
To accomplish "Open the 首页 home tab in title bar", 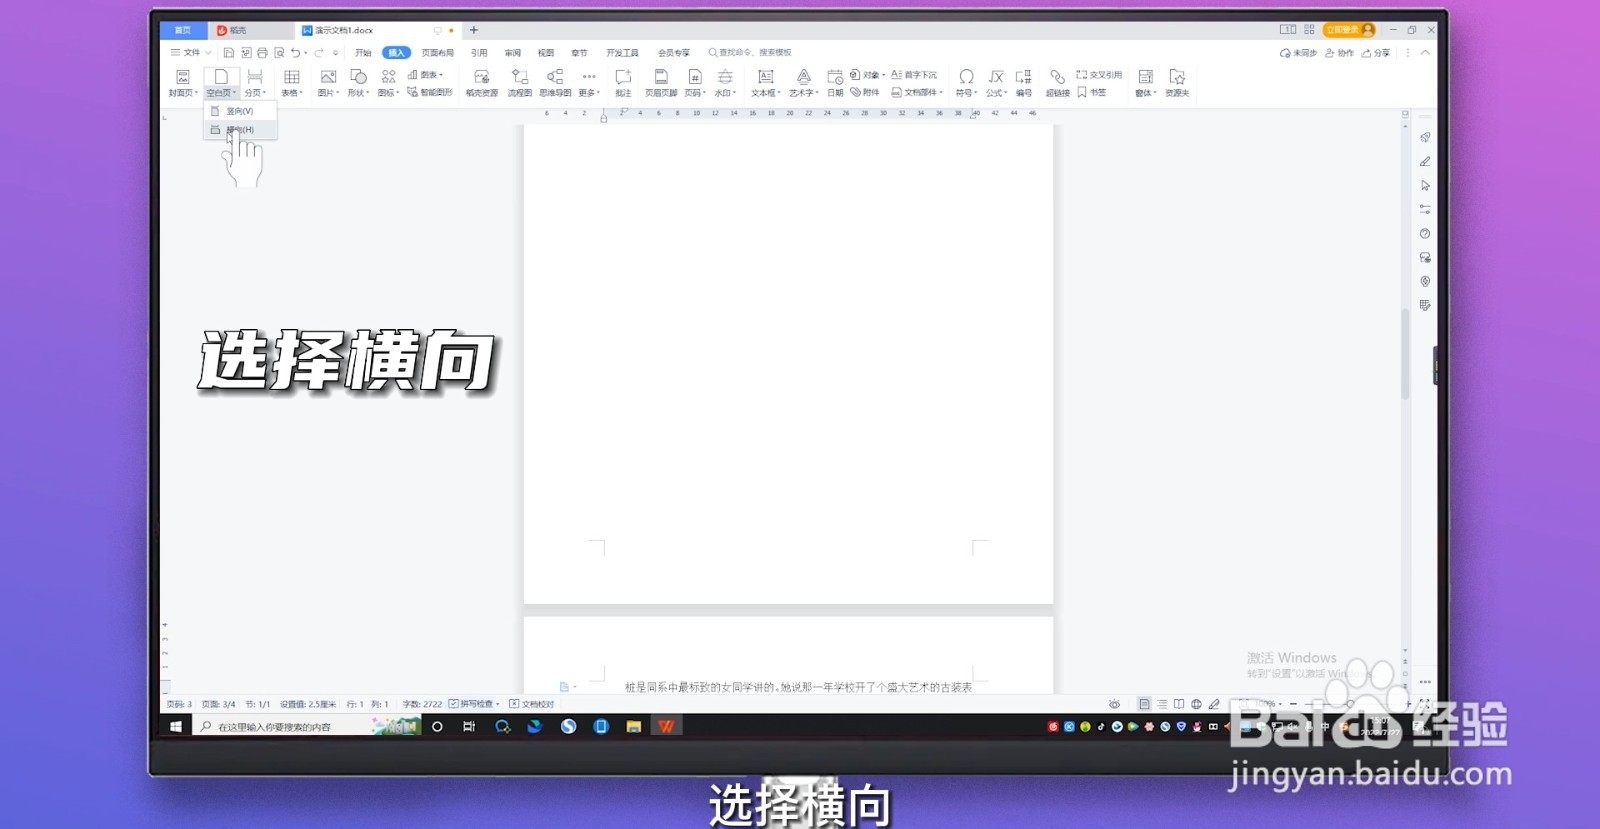I will pos(183,30).
